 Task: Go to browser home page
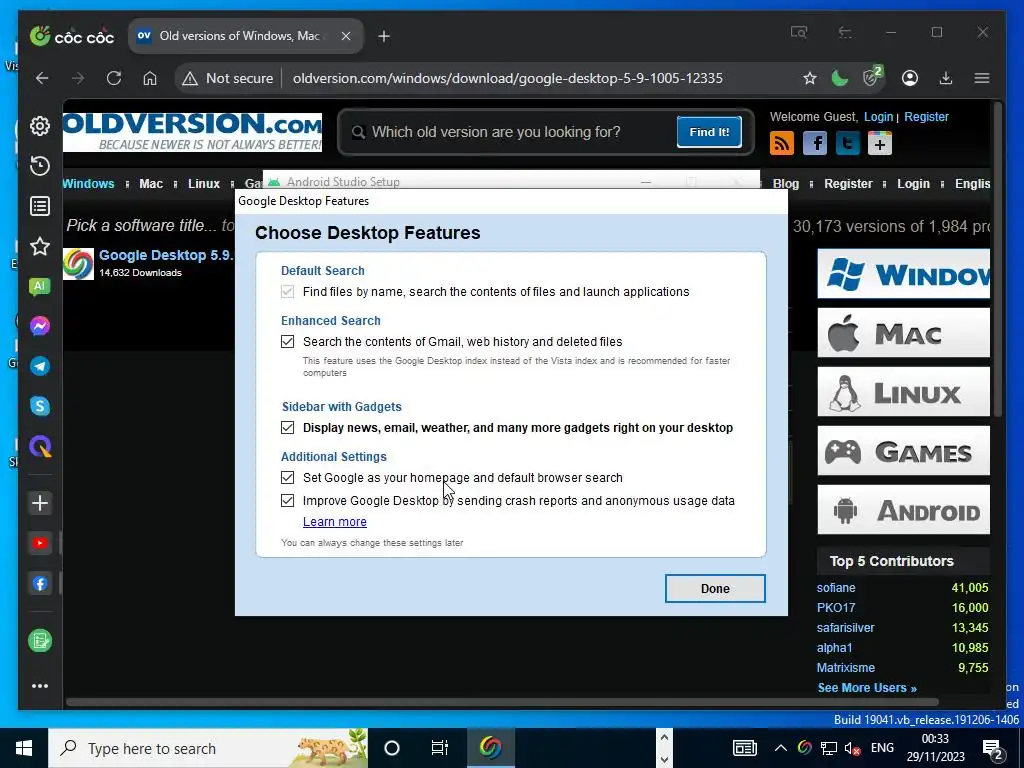[150, 78]
